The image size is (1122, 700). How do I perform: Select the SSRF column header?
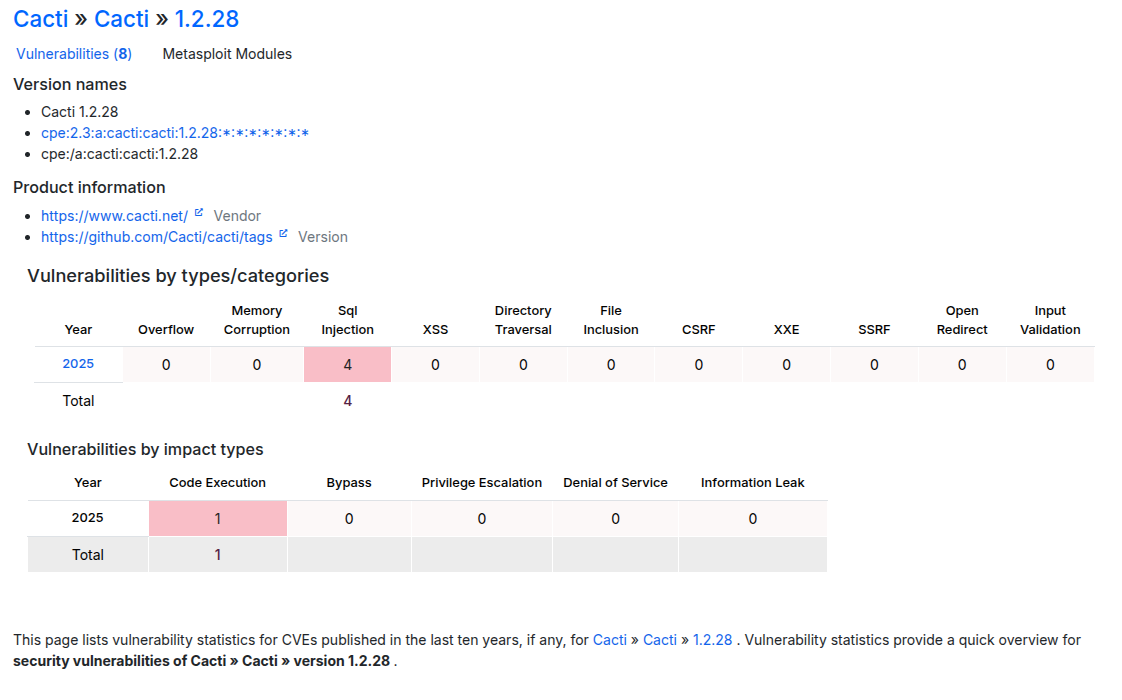coord(874,329)
